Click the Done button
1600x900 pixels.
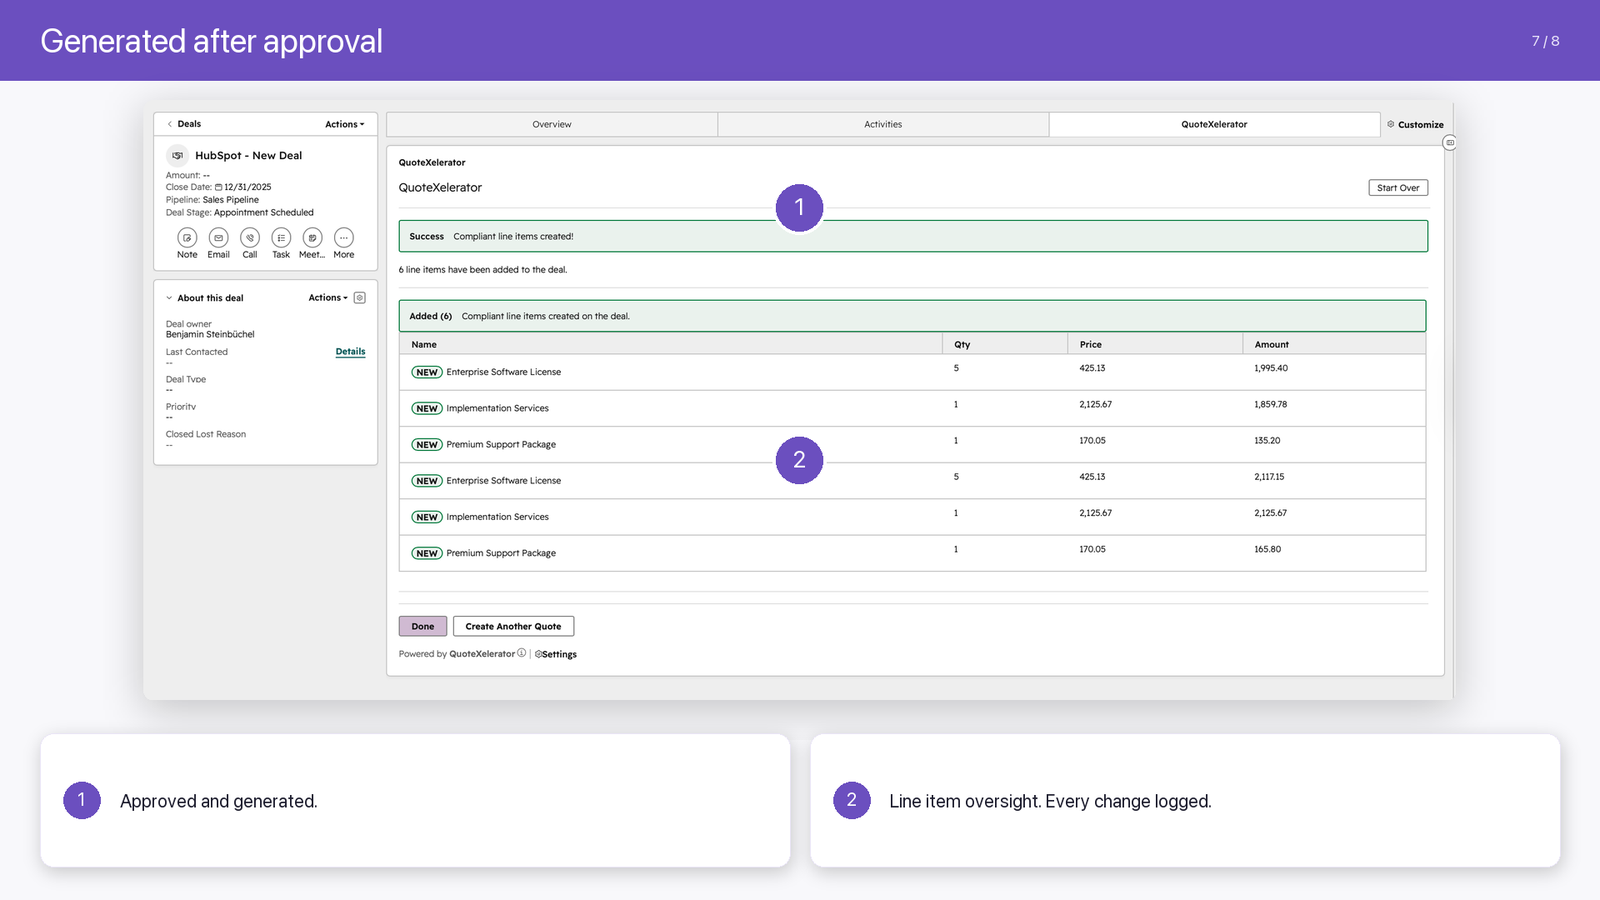tap(423, 626)
